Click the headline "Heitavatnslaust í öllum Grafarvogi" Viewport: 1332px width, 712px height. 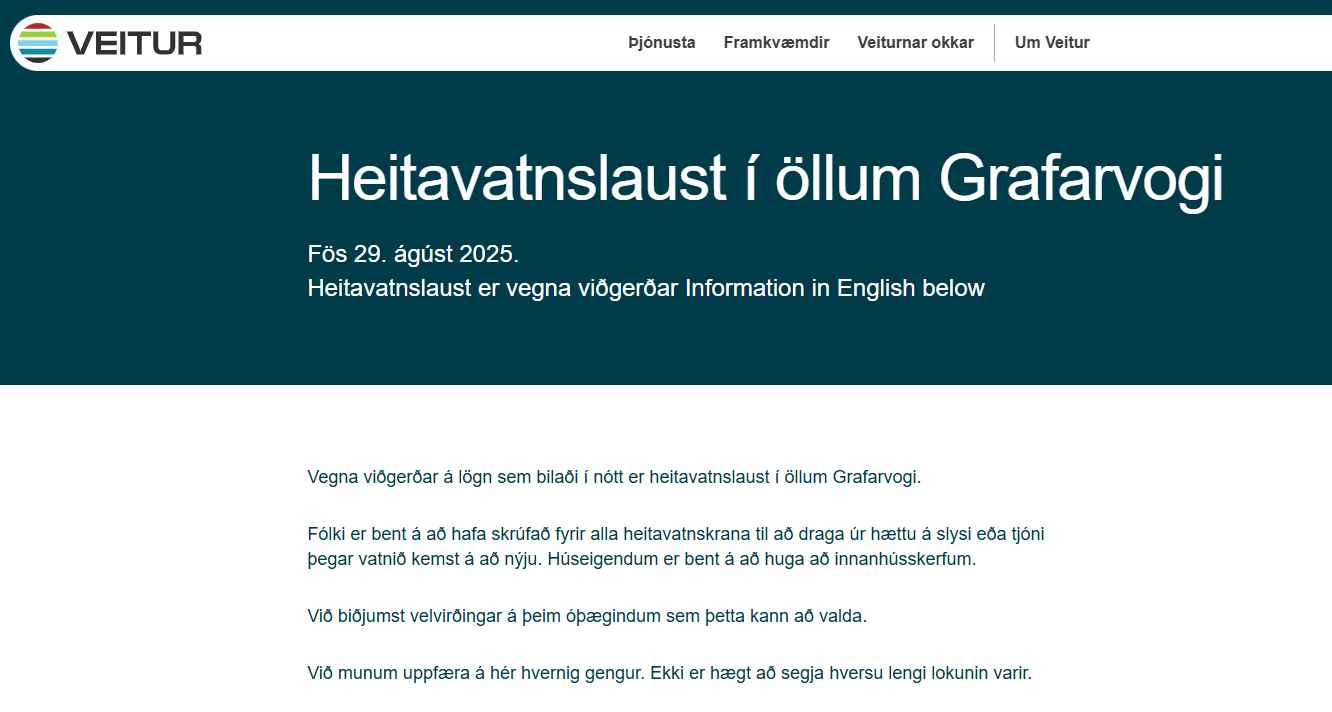point(766,179)
